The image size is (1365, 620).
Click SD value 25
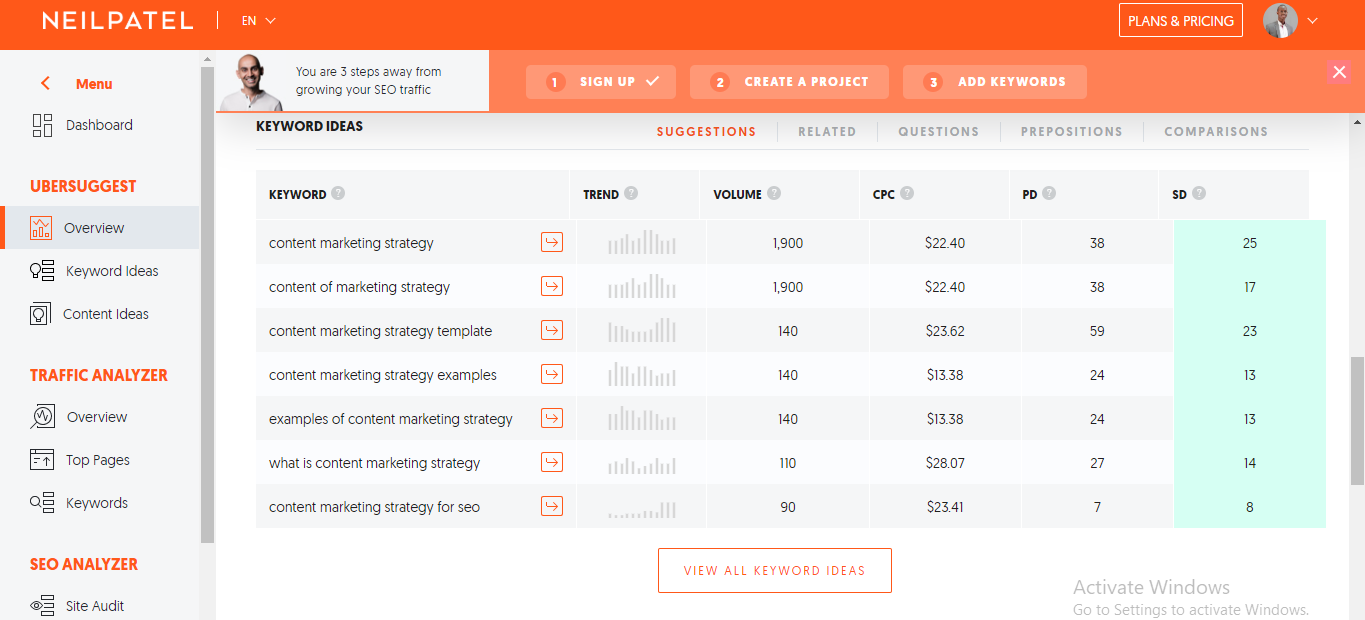1250,243
